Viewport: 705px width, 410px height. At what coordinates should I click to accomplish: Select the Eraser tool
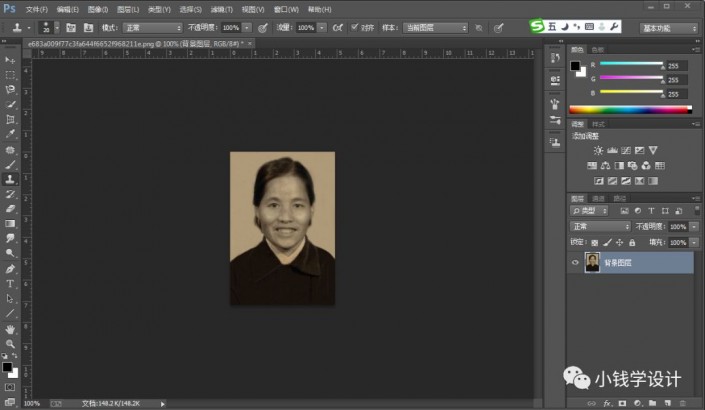coord(10,209)
